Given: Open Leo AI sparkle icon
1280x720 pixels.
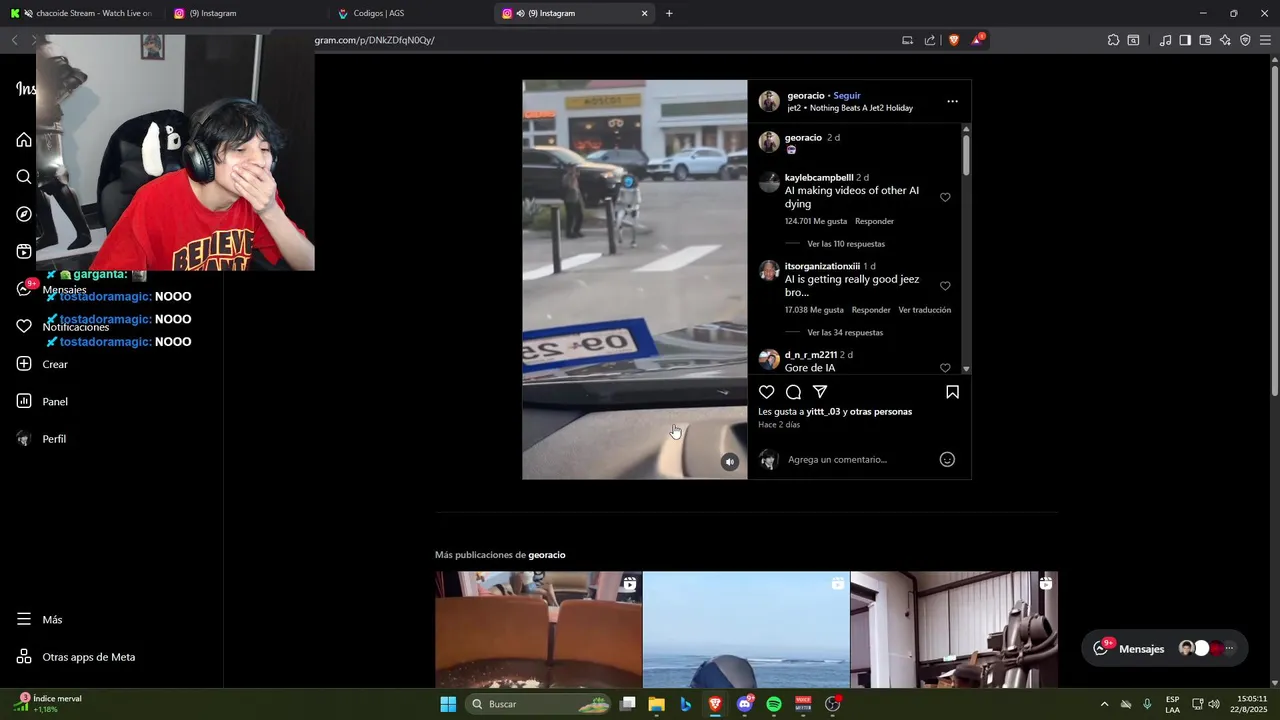Looking at the screenshot, I should pos(1225,40).
